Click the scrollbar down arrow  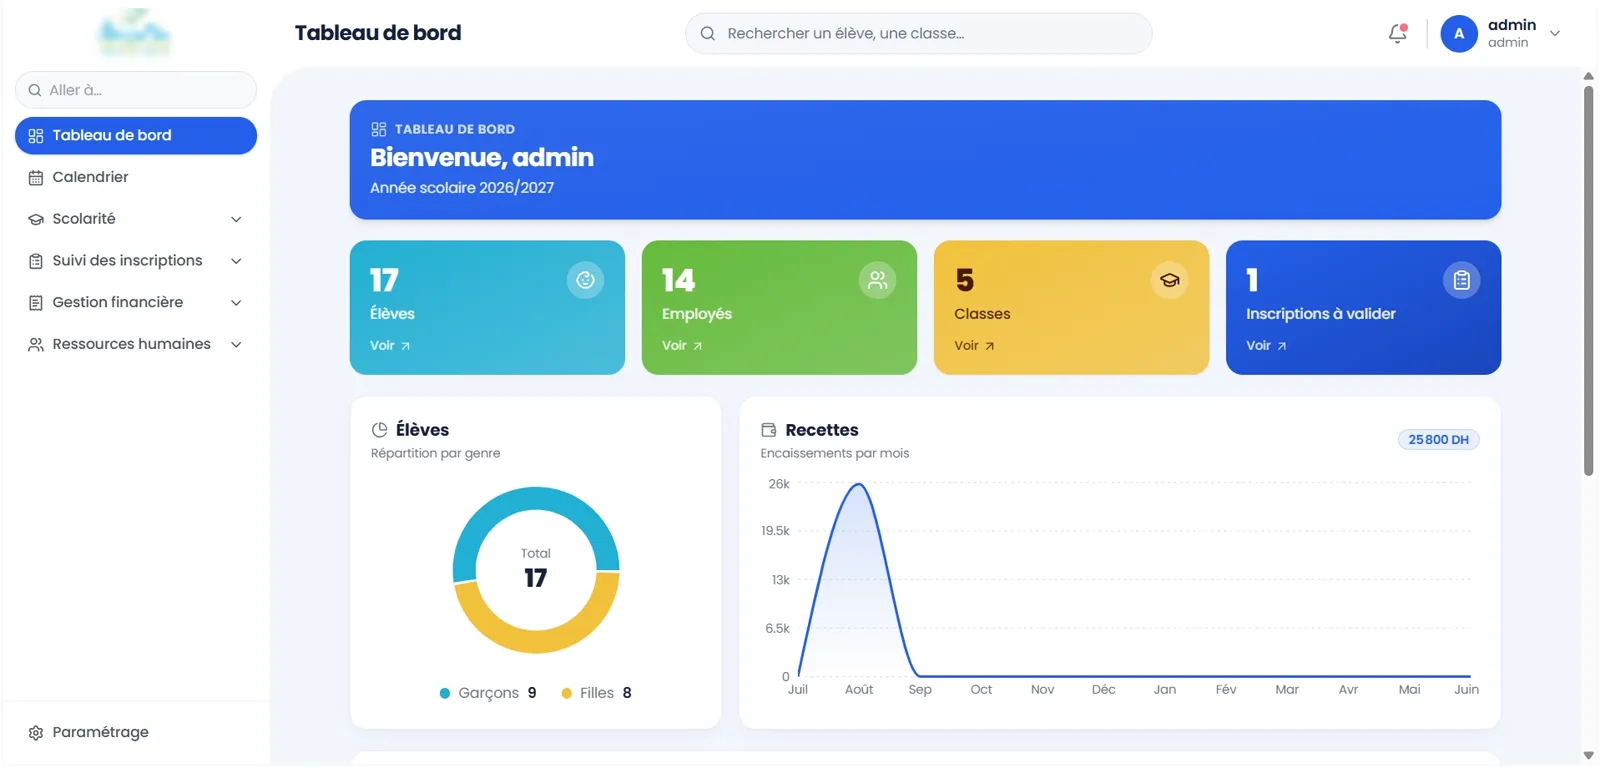tap(1588, 756)
